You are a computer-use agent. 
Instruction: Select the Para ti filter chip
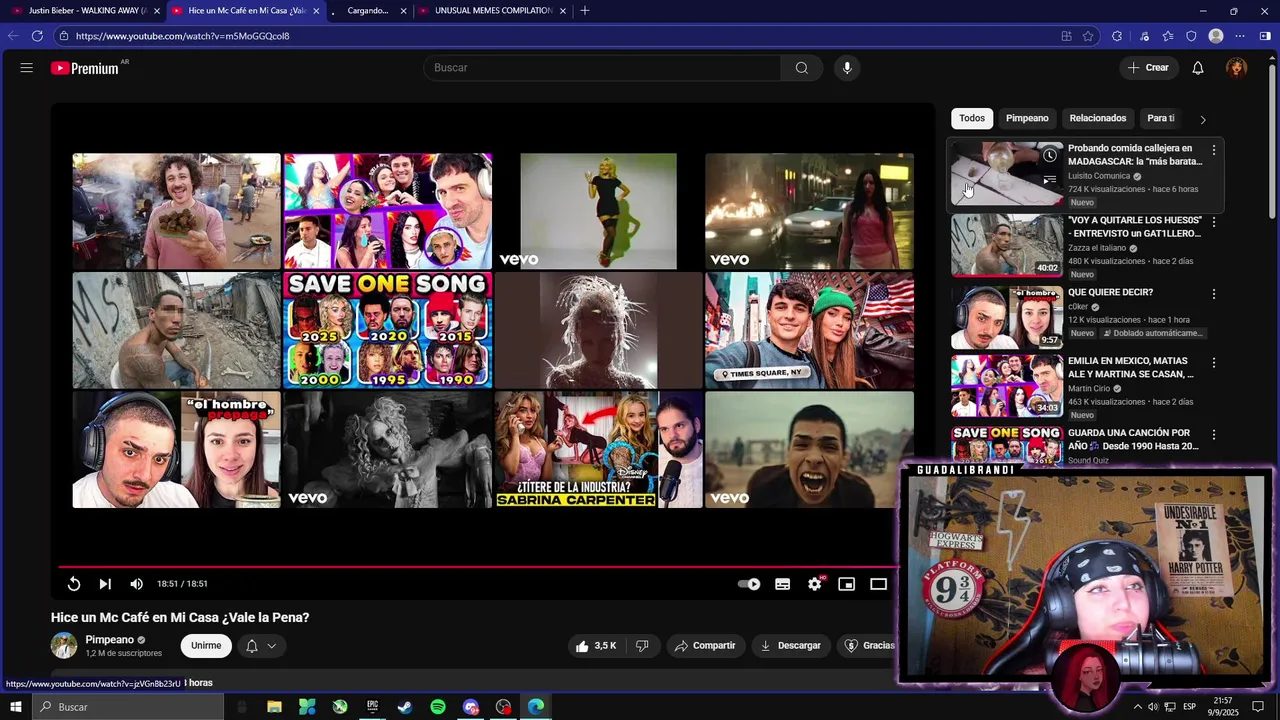click(x=1161, y=118)
